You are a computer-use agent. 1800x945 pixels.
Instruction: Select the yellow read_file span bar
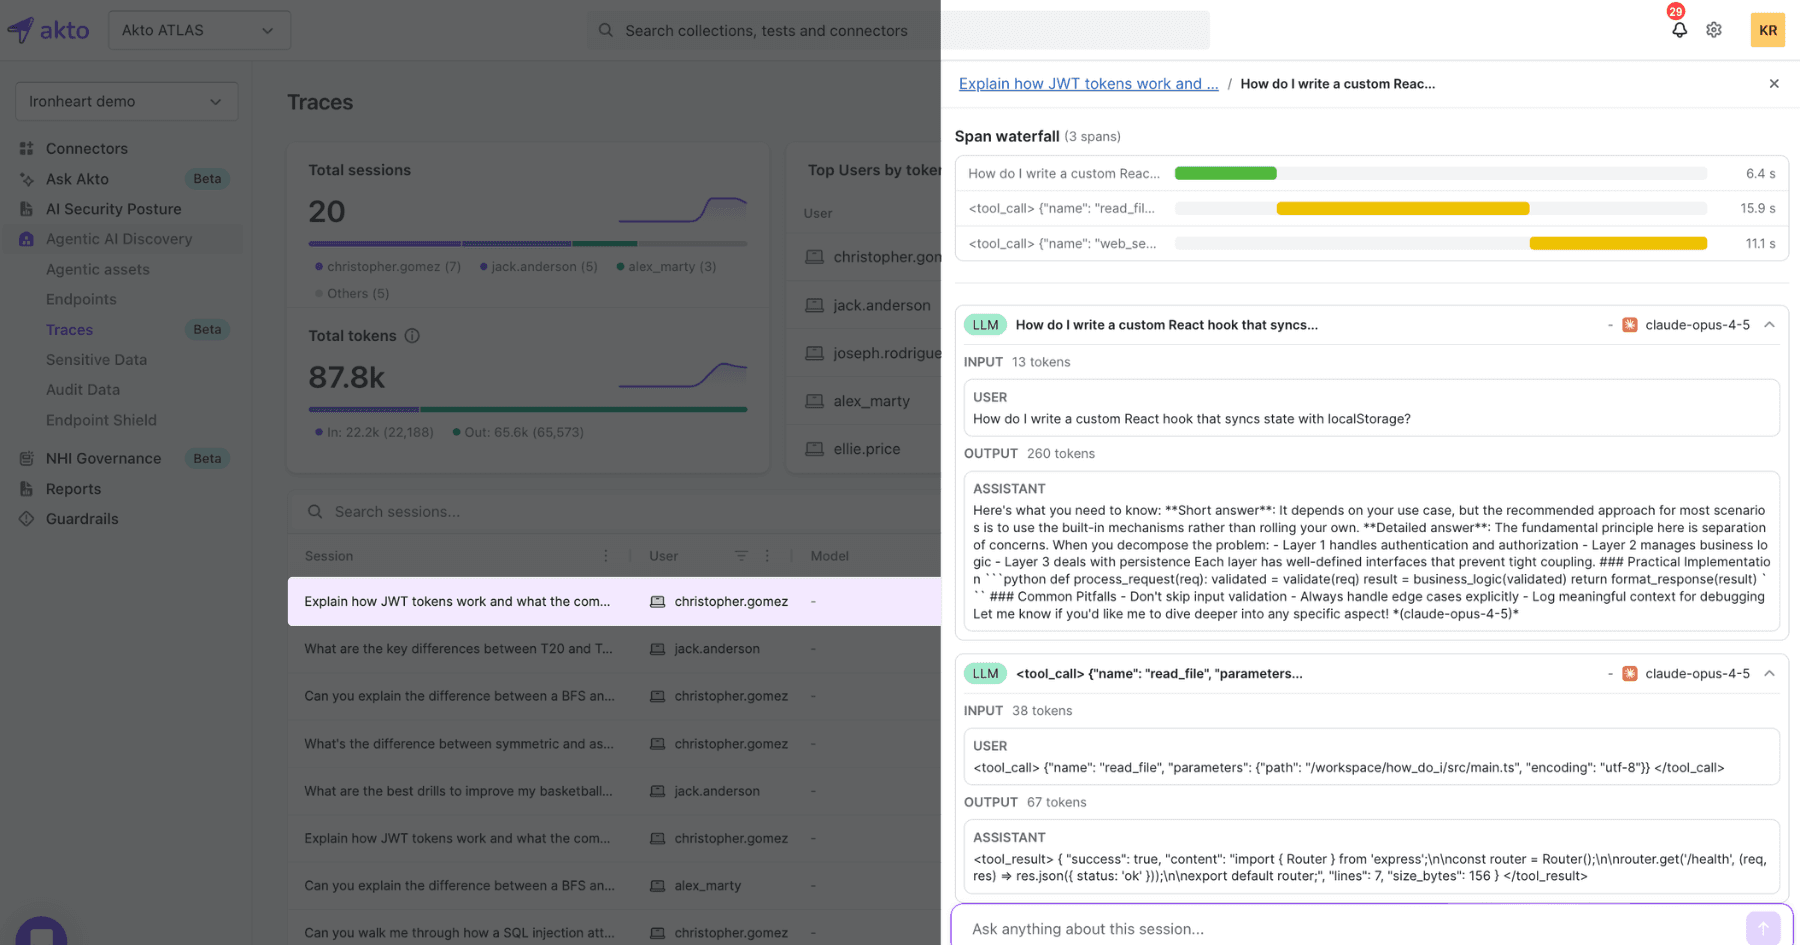coord(1403,208)
